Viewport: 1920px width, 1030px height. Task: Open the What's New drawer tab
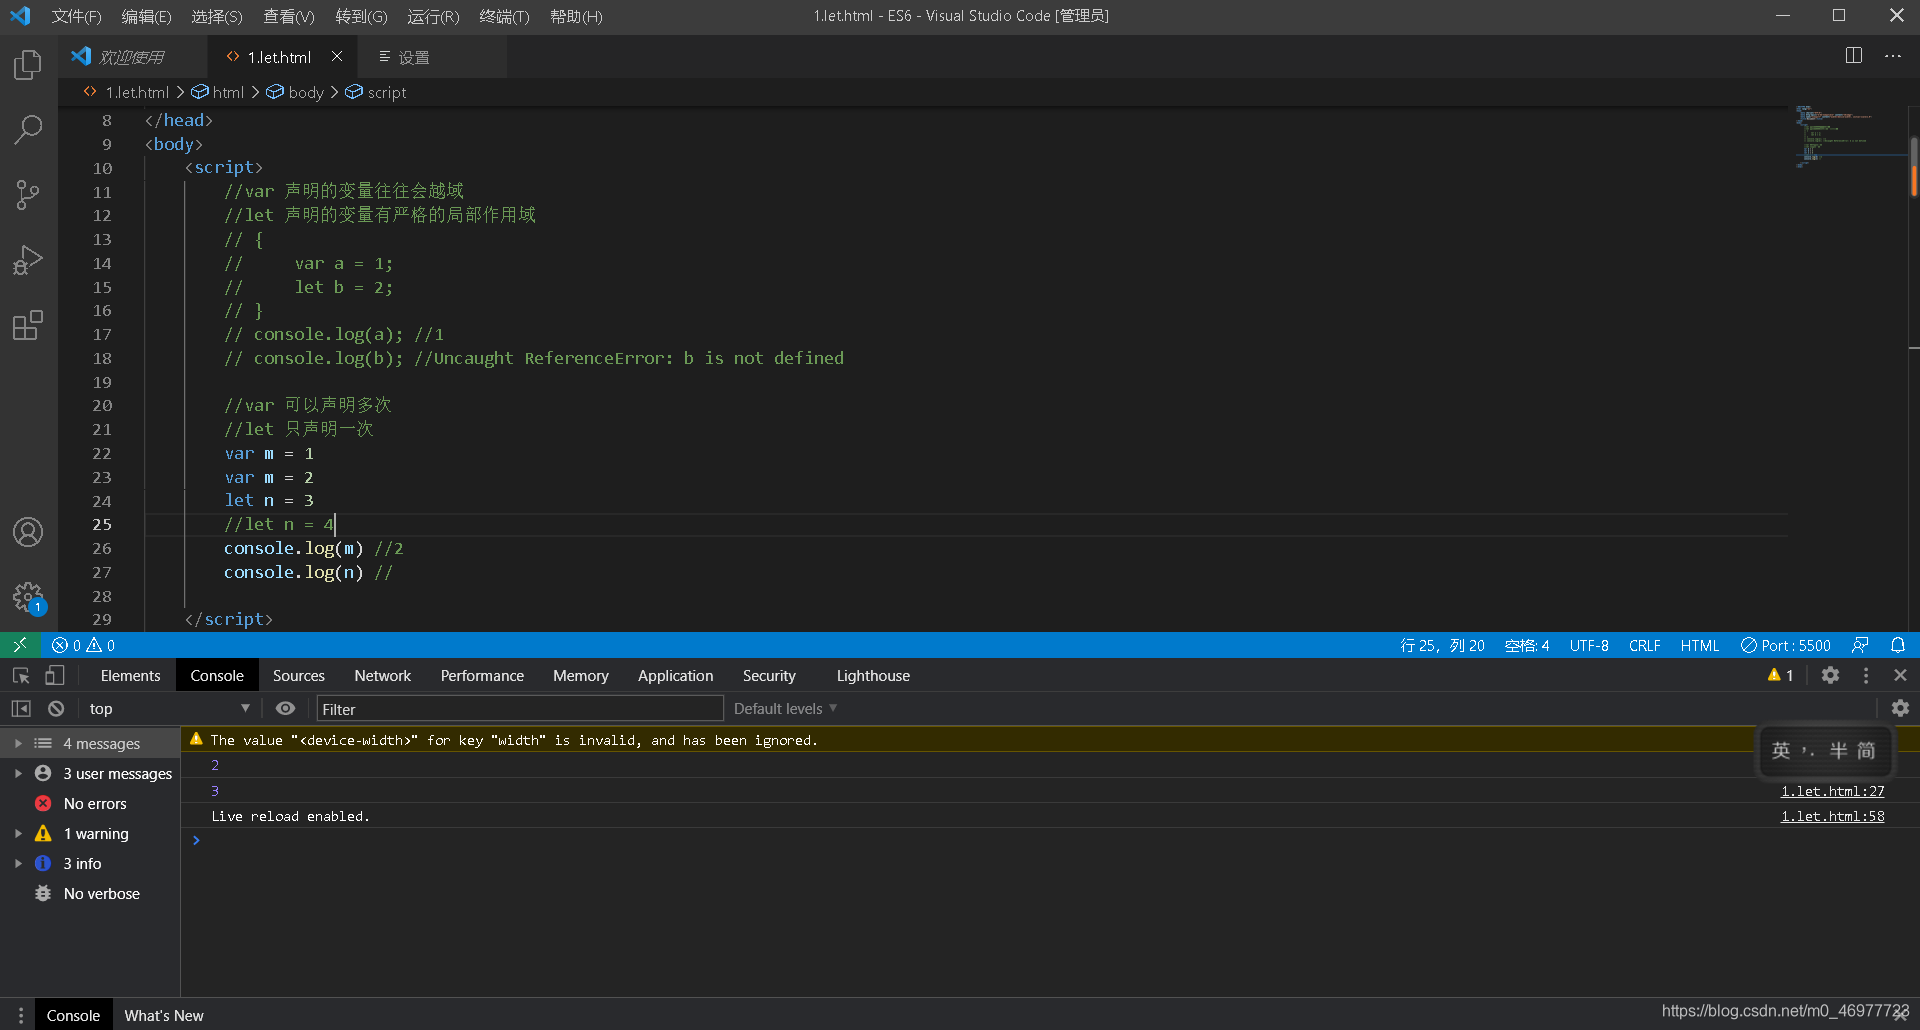click(x=164, y=1015)
